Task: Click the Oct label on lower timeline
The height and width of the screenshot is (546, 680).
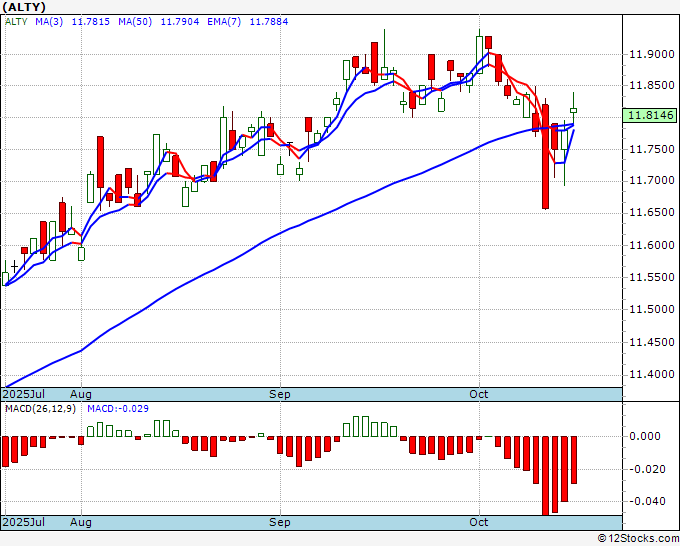Action: pos(479,522)
